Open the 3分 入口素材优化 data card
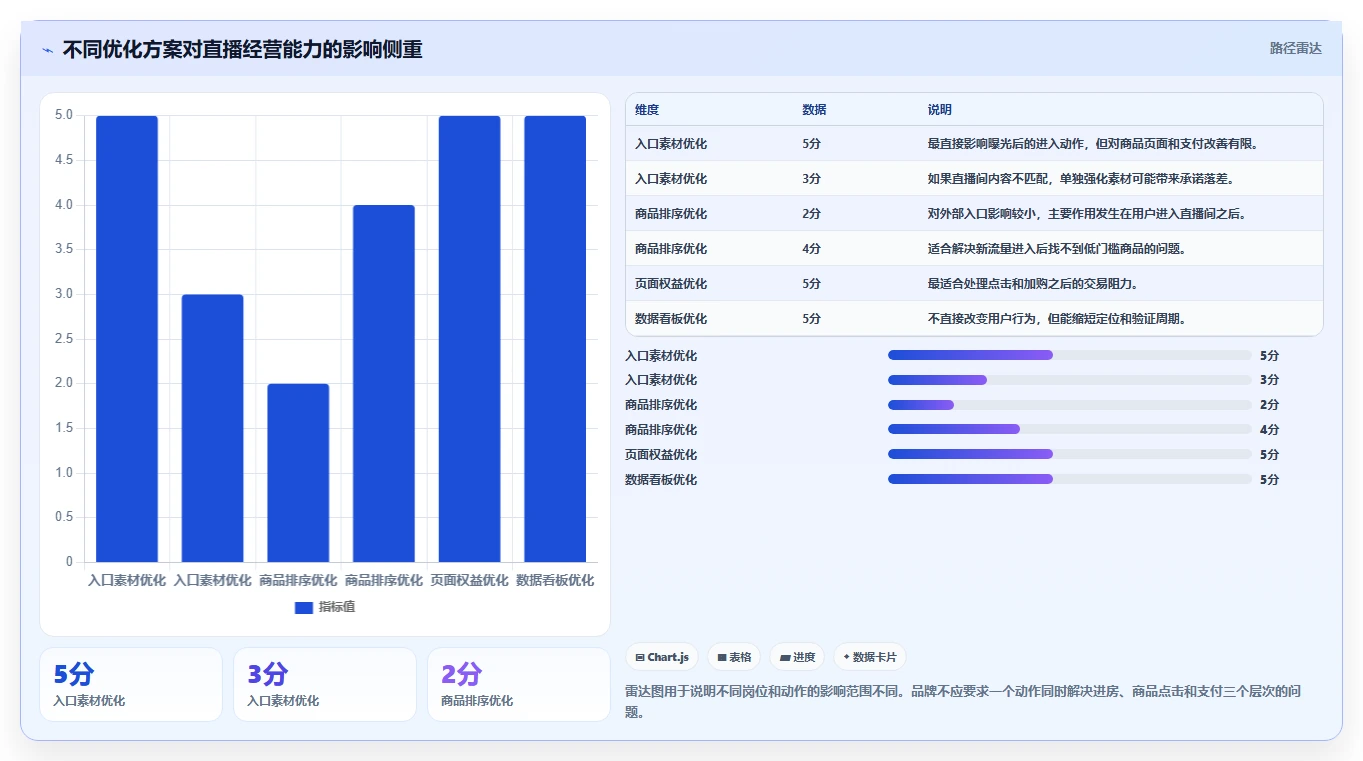1363x761 pixels. (325, 684)
